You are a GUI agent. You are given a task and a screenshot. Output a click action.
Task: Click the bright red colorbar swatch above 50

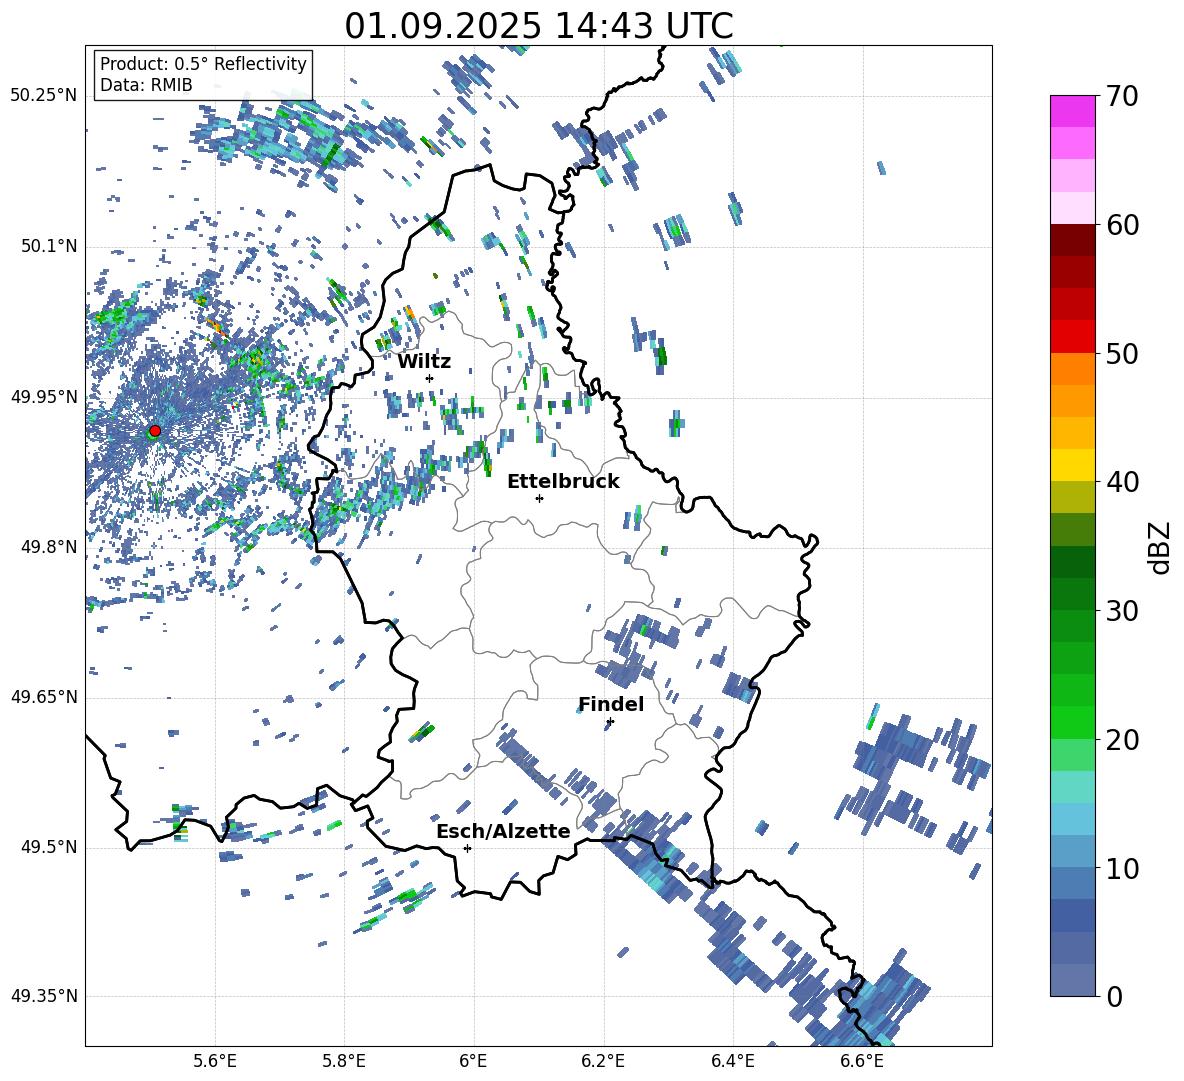pos(1072,337)
